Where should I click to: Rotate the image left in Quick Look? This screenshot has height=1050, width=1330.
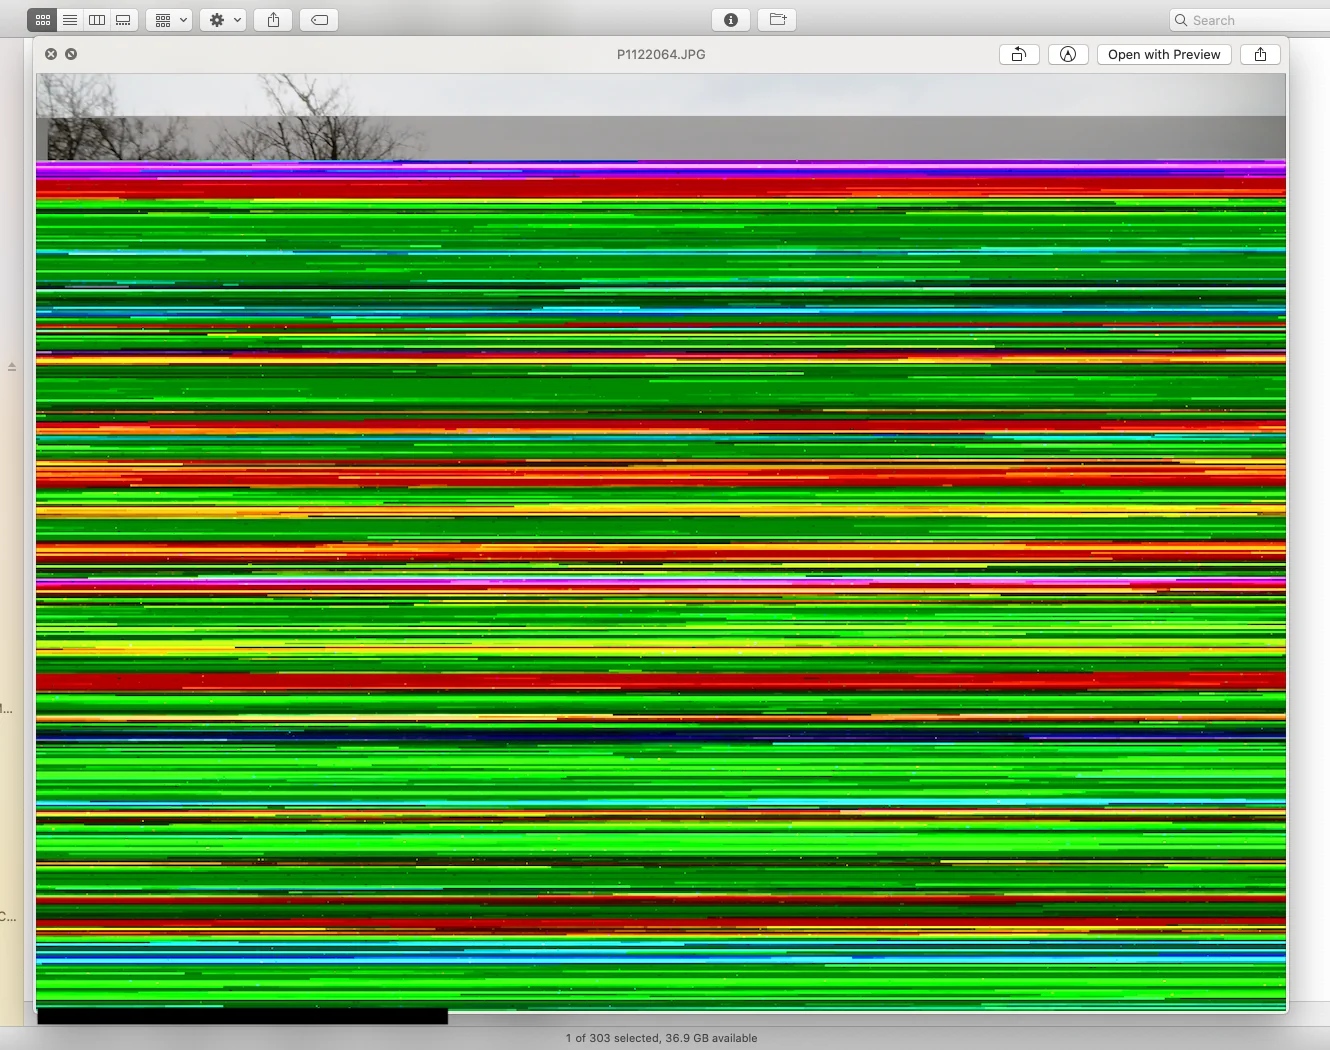point(1018,55)
